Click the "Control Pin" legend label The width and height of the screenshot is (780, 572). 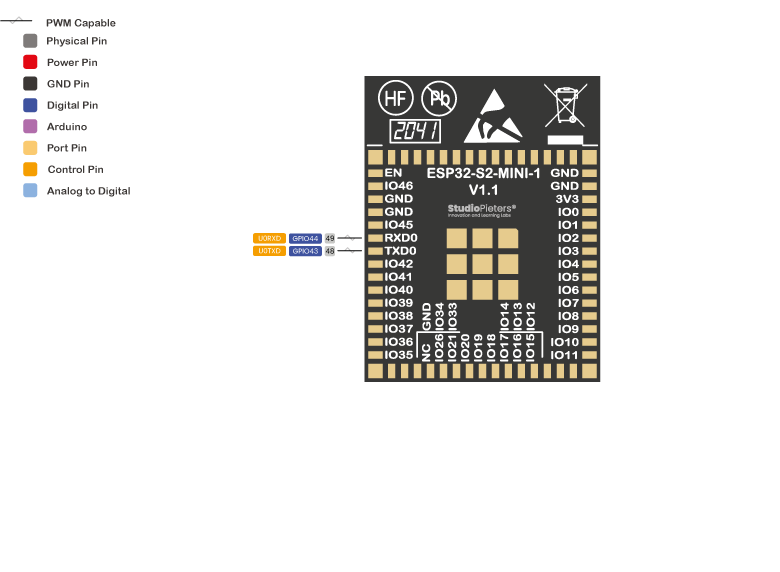76,169
